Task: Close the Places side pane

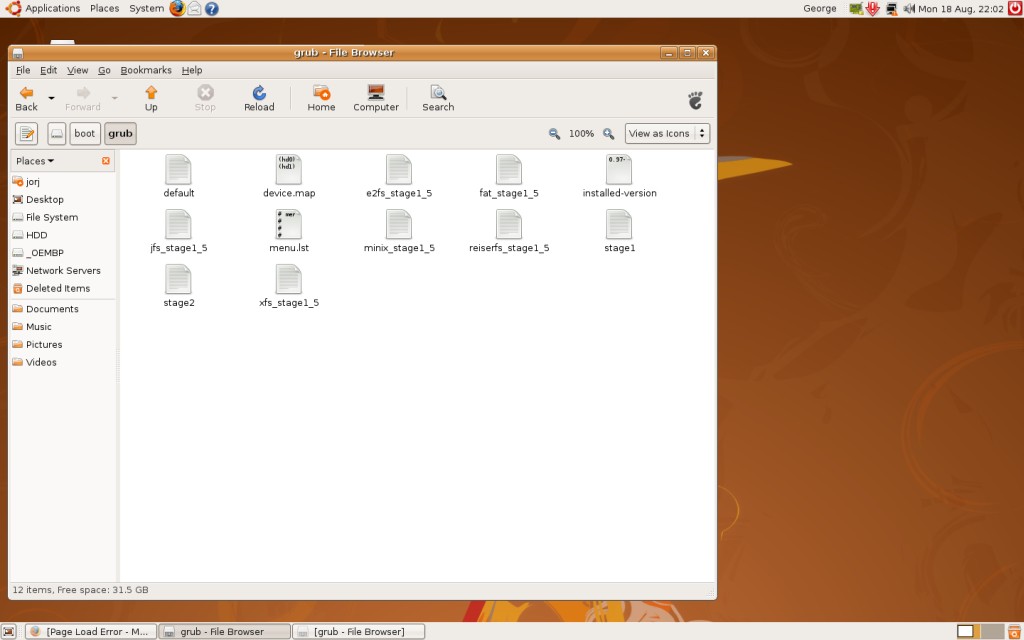Action: (106, 161)
